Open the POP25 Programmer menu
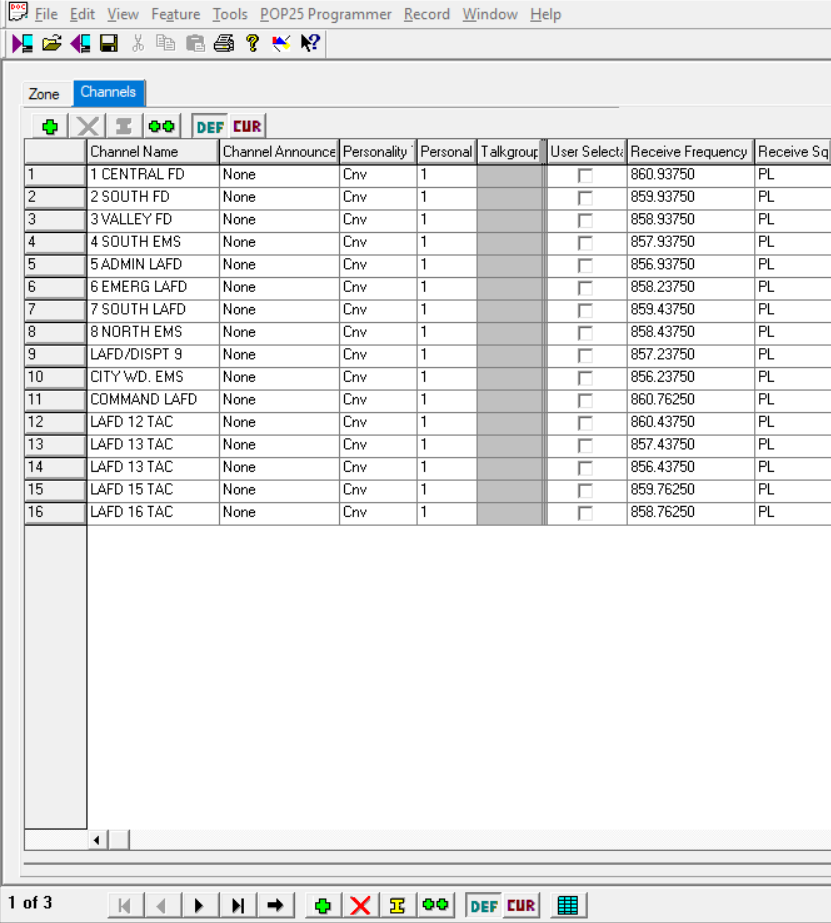 325,14
